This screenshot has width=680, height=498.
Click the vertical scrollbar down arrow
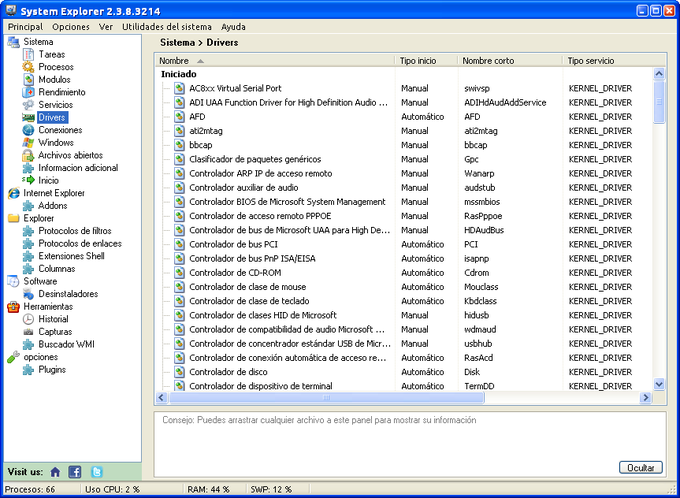pyautogui.click(x=659, y=384)
